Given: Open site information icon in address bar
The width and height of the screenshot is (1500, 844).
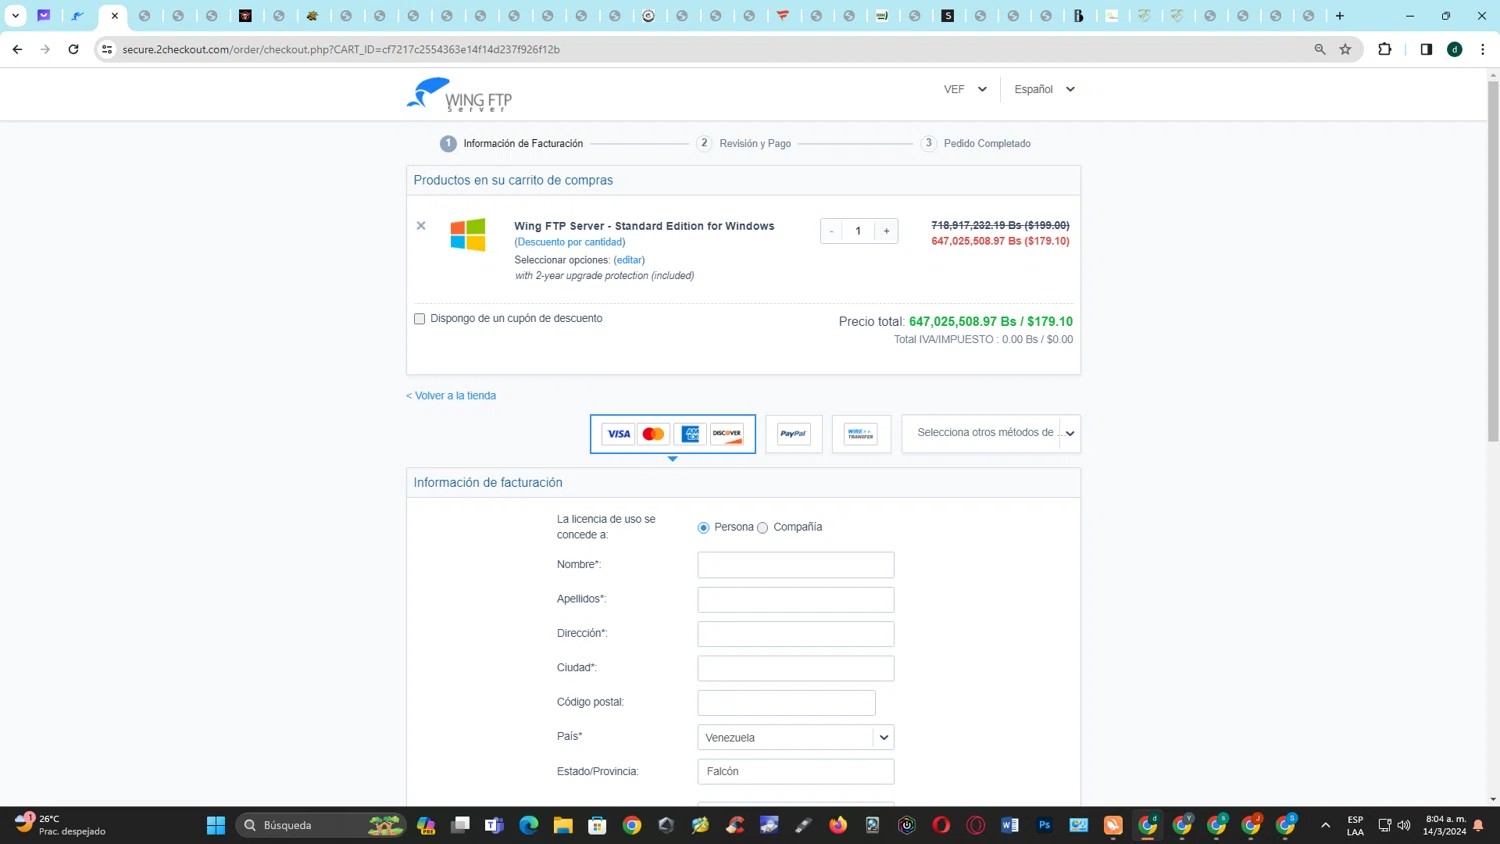Looking at the screenshot, I should pyautogui.click(x=107, y=49).
